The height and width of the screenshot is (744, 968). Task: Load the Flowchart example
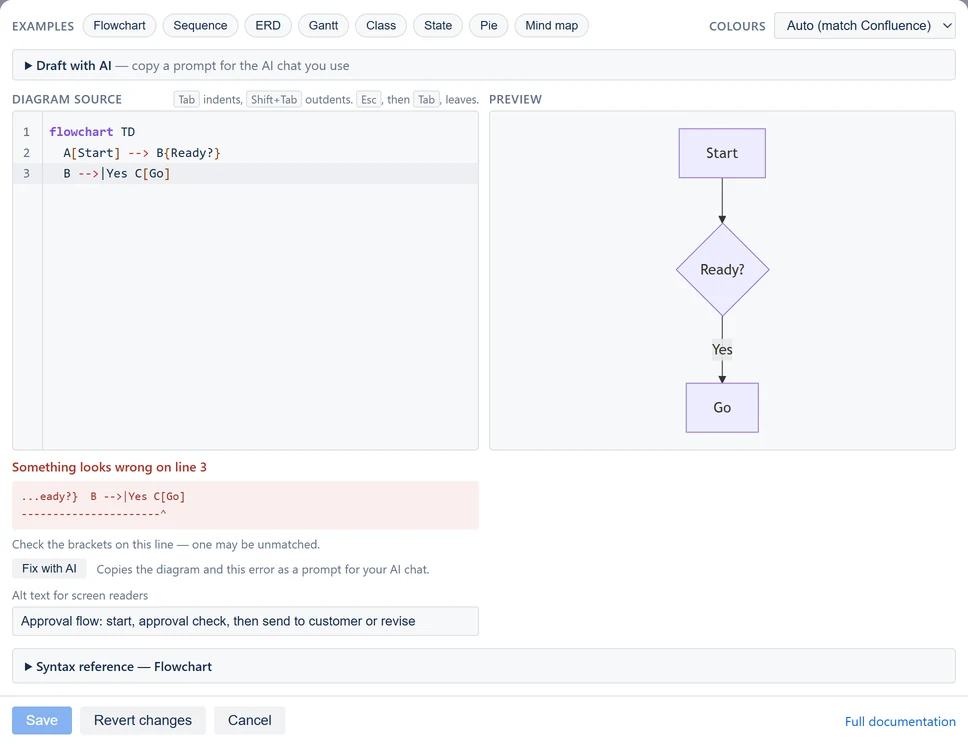119,25
